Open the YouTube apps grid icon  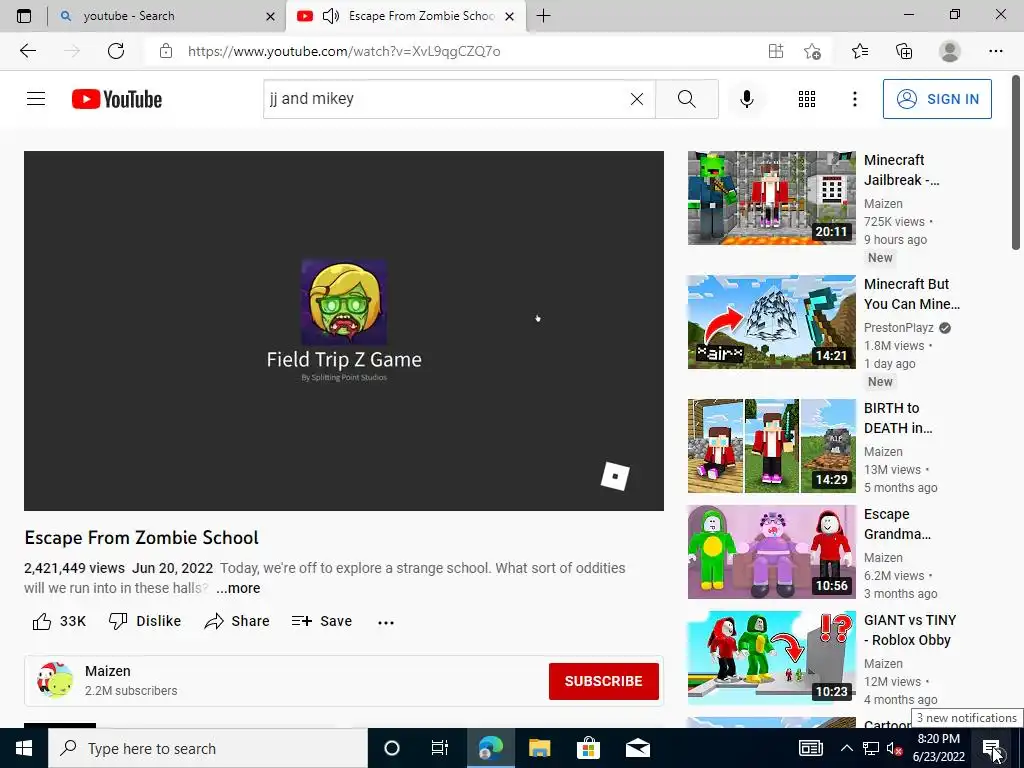click(x=807, y=99)
